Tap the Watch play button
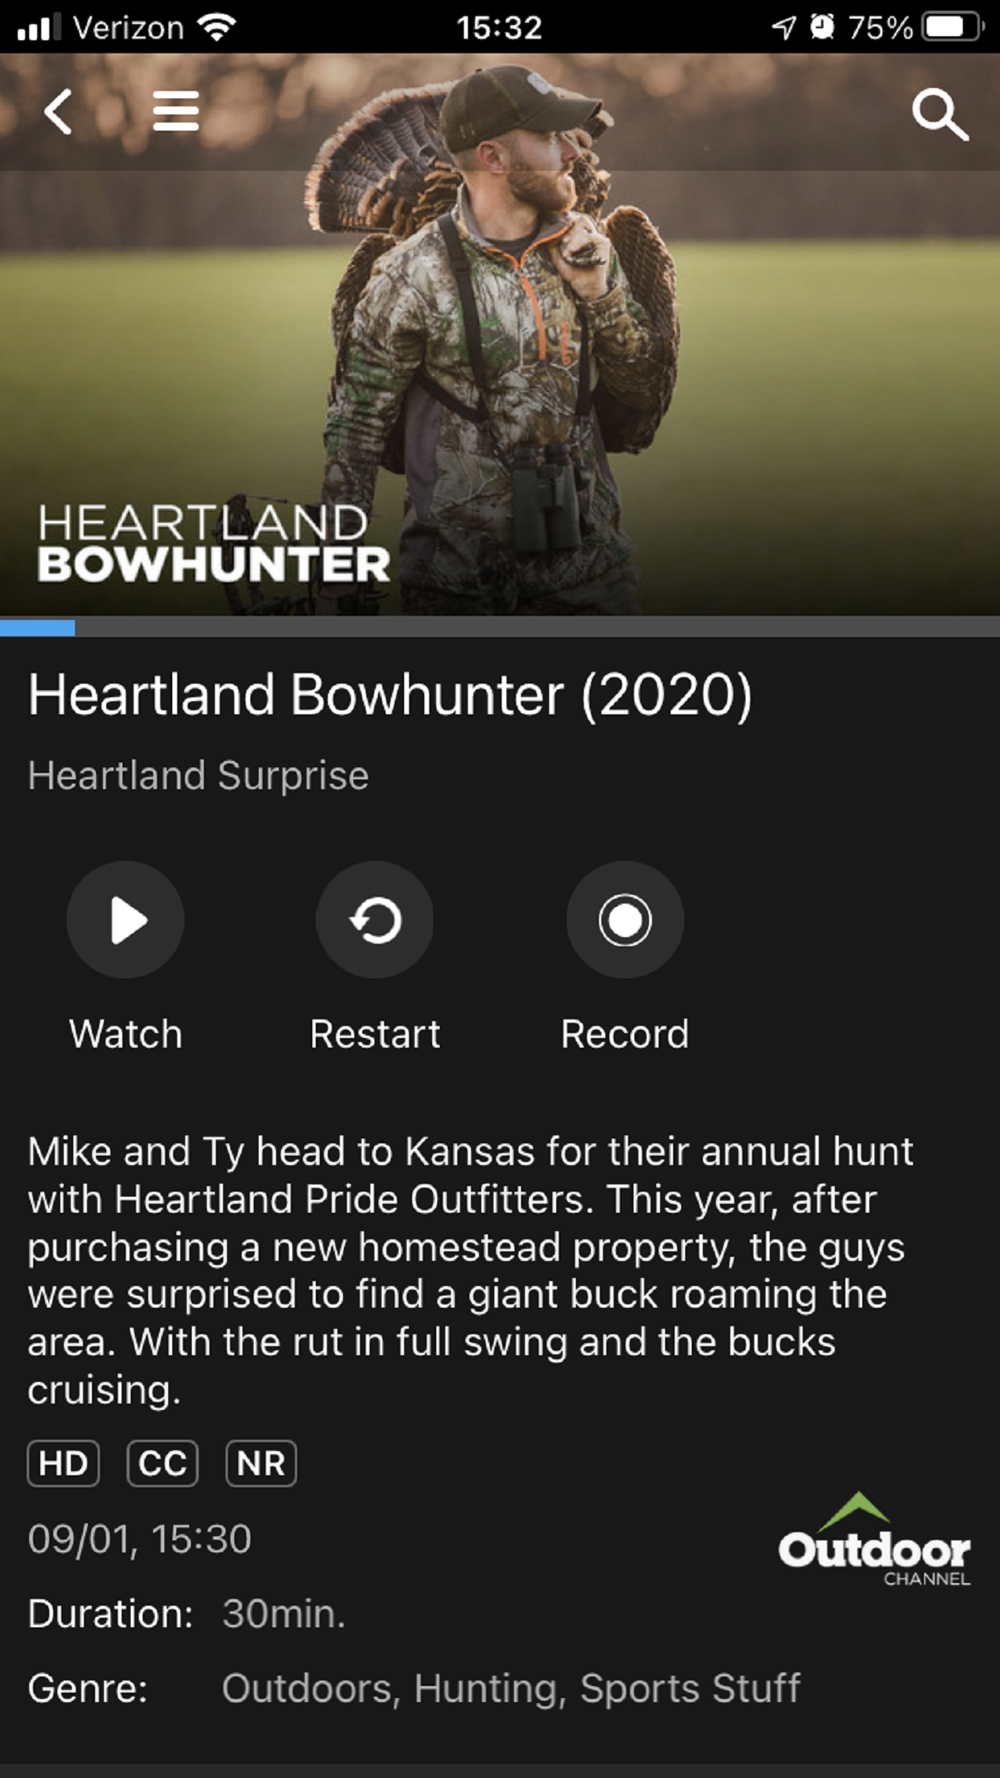The image size is (1000, 1778). (126, 920)
